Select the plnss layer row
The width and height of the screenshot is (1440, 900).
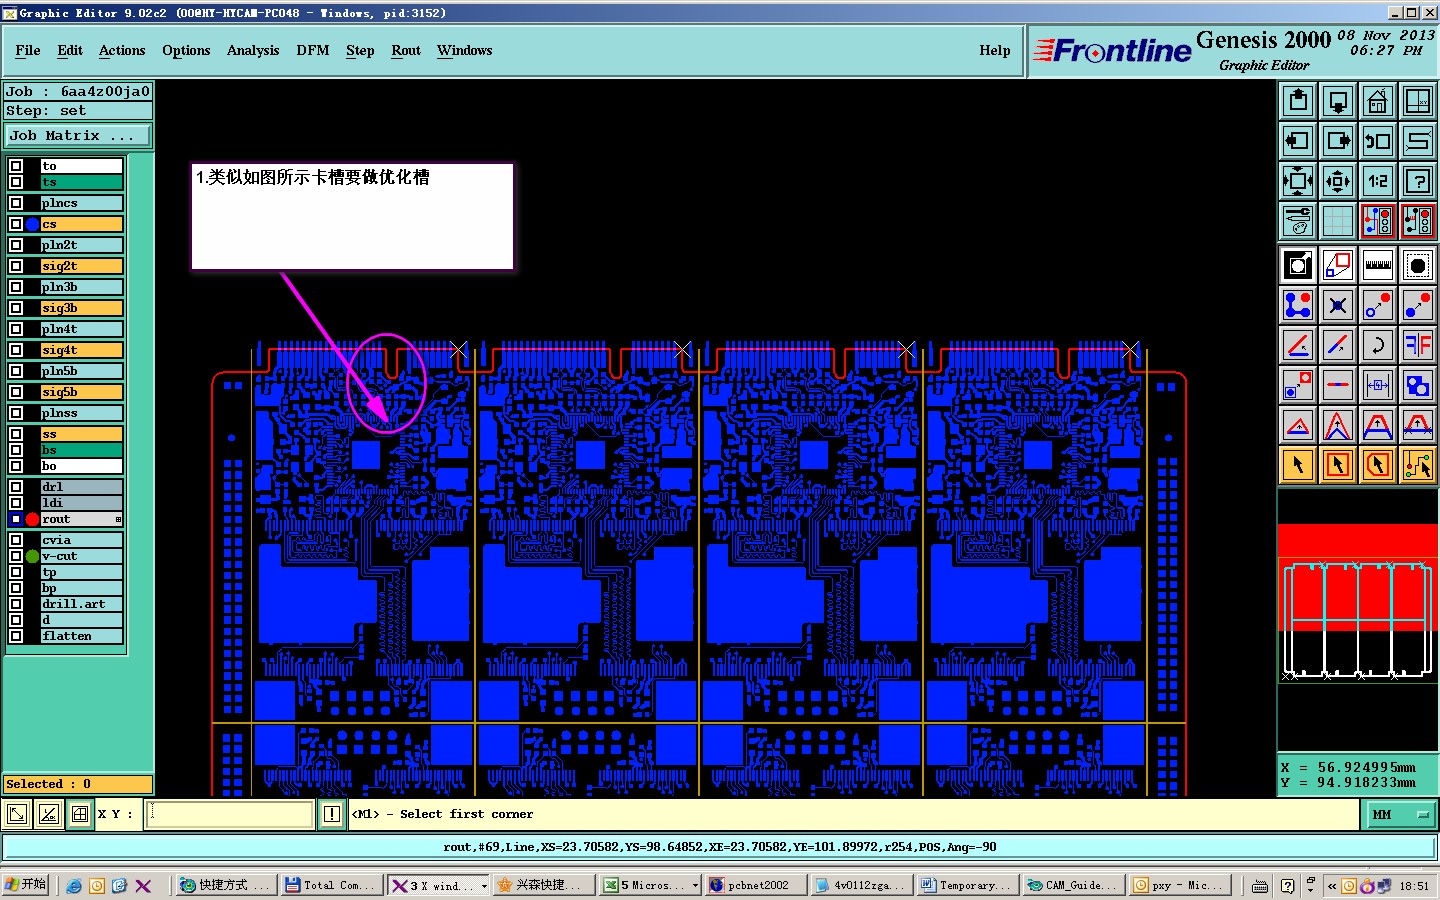tap(81, 413)
